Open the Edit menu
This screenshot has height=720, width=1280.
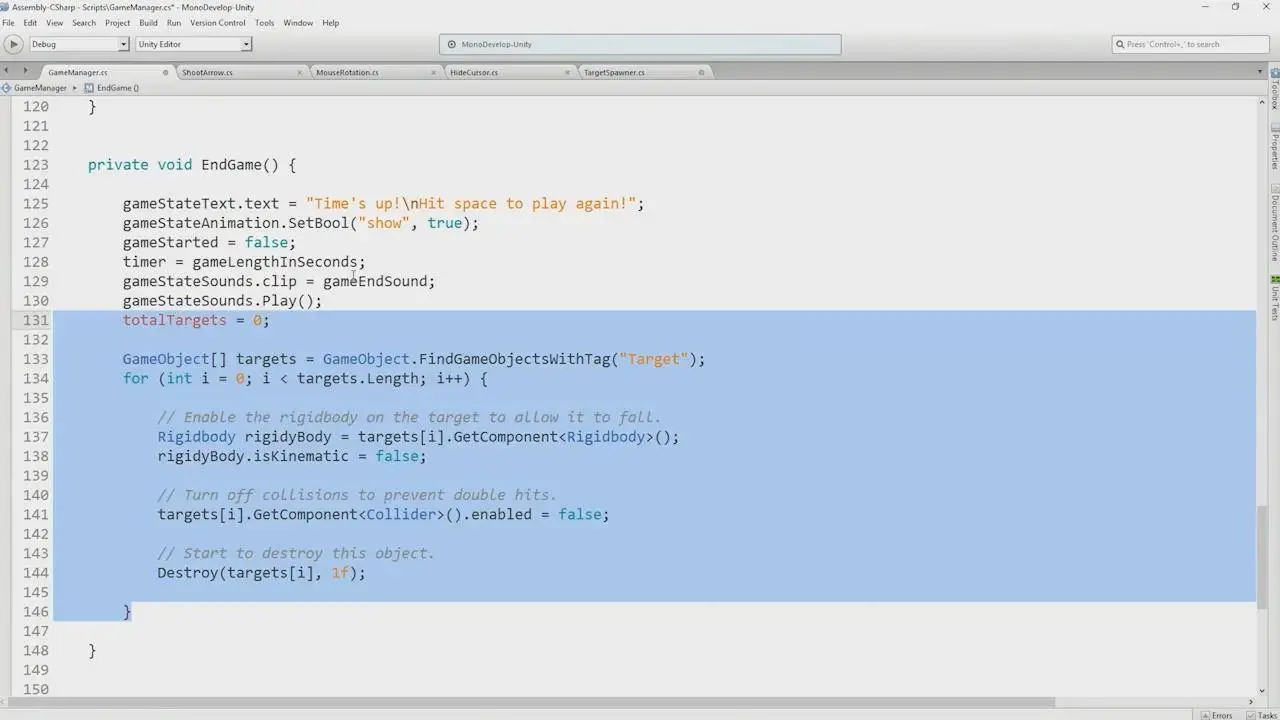pos(30,22)
